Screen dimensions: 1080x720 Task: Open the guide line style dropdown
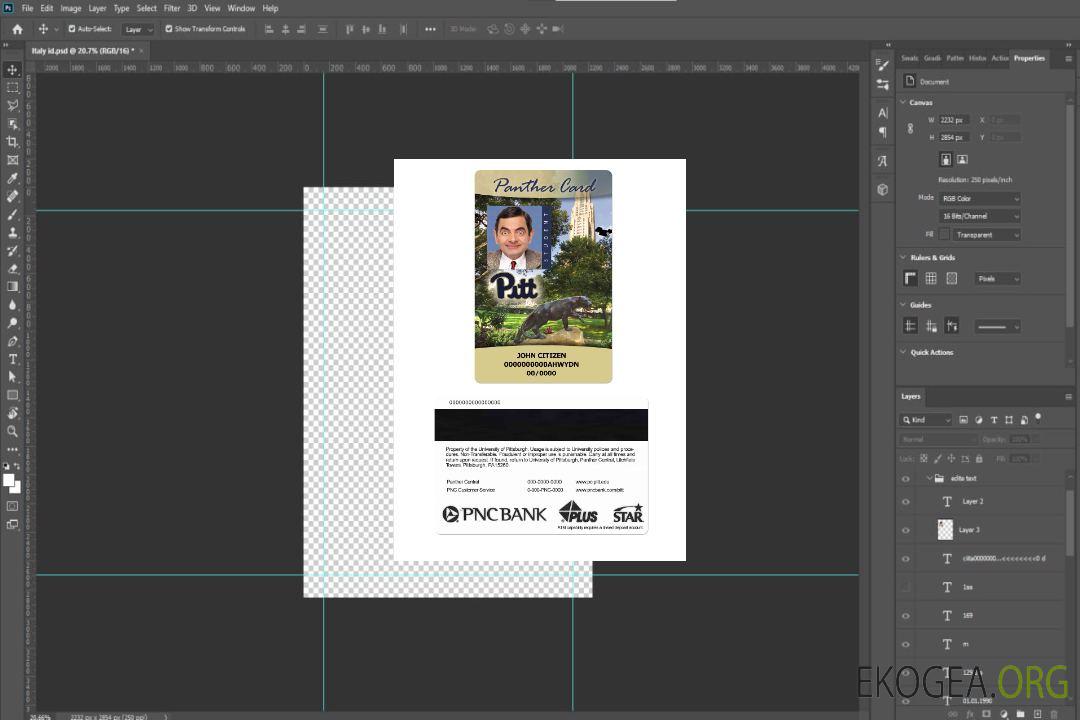tap(997, 327)
